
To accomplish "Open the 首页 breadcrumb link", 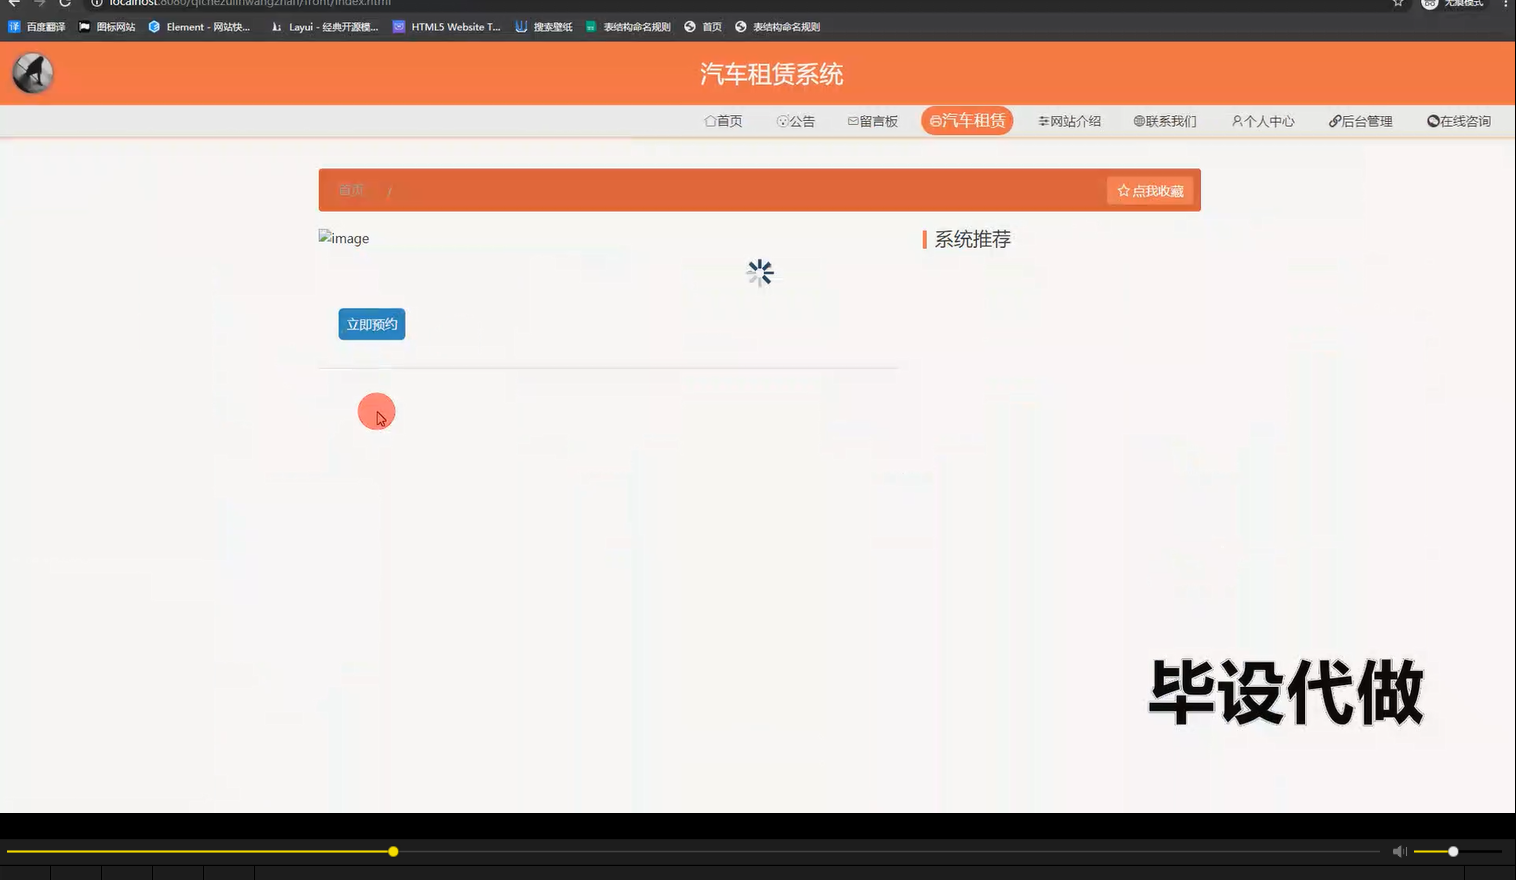I will tap(350, 189).
